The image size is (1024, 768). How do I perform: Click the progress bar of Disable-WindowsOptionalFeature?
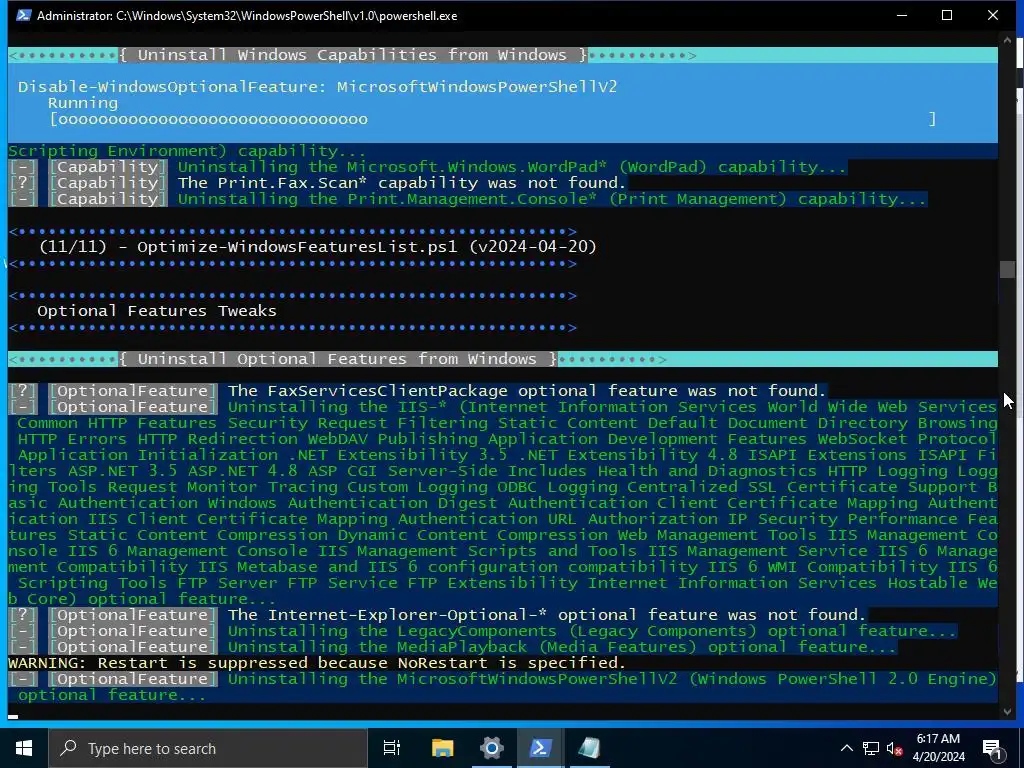point(493,119)
